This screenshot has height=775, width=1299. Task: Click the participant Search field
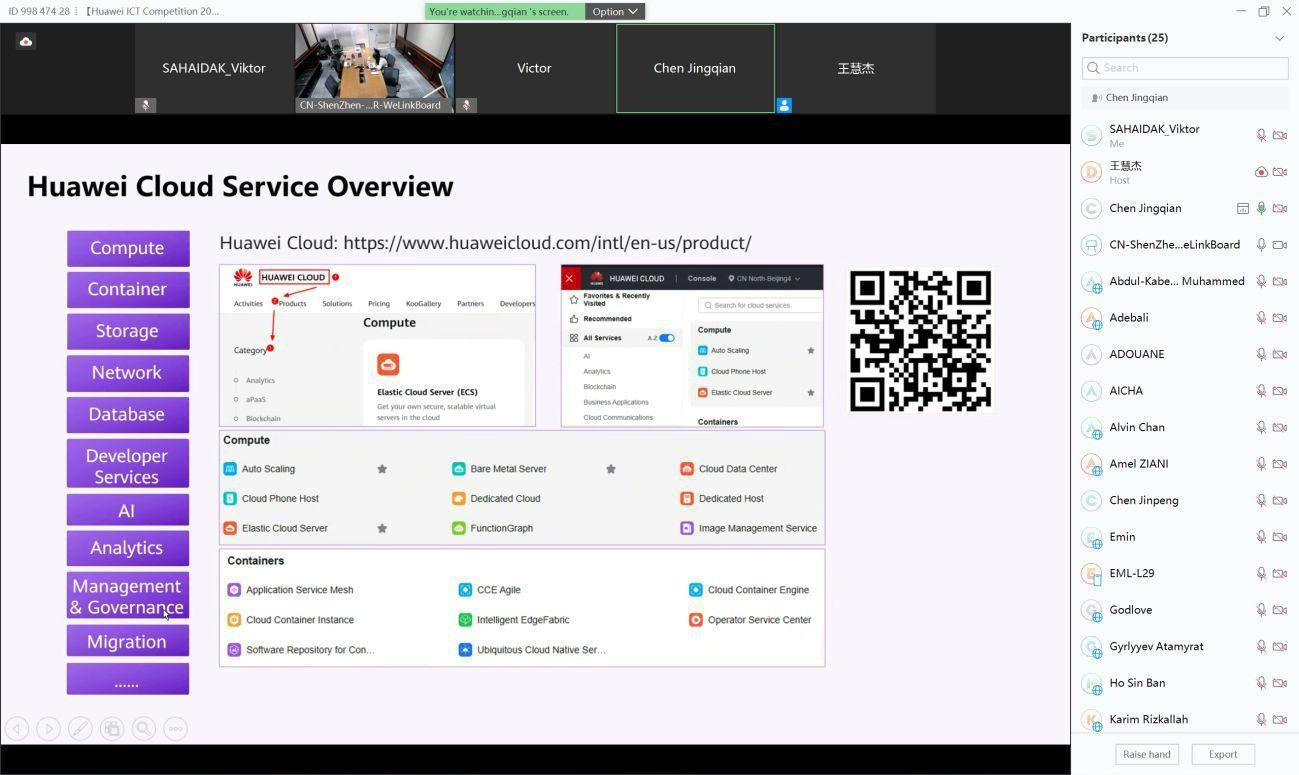click(x=1184, y=68)
